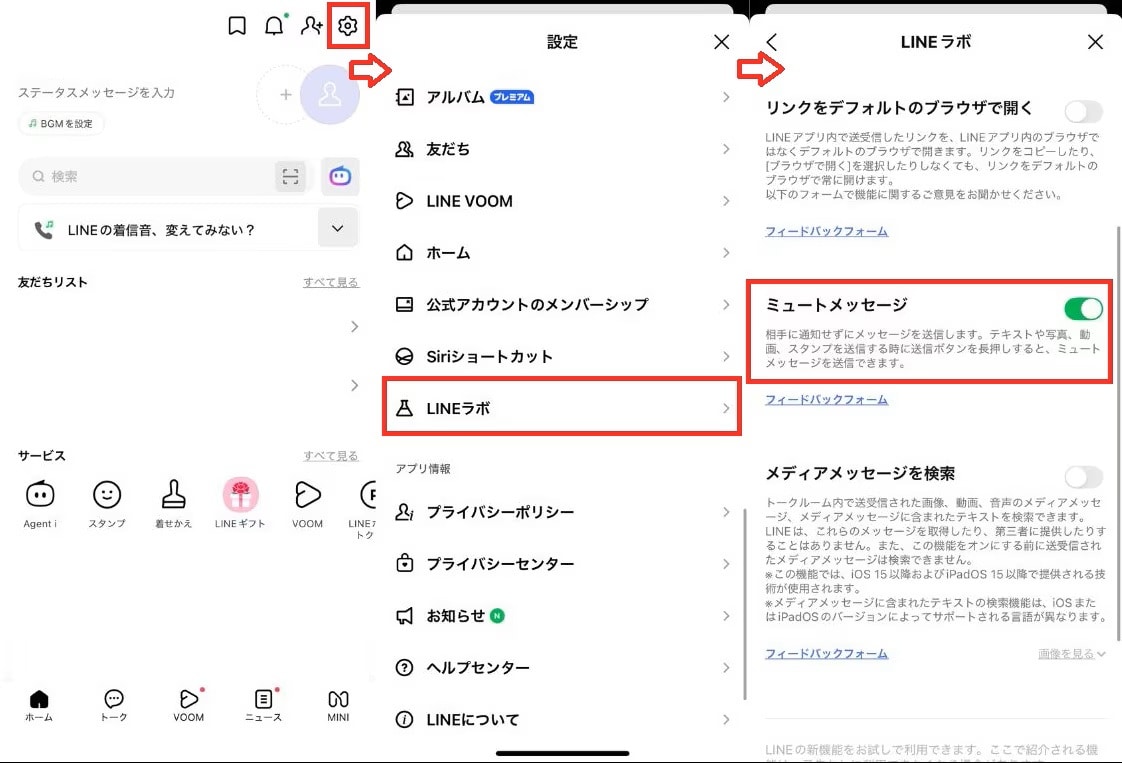This screenshot has width=1122, height=763.
Task: Tap the アルバム picture icon
Action: (404, 97)
